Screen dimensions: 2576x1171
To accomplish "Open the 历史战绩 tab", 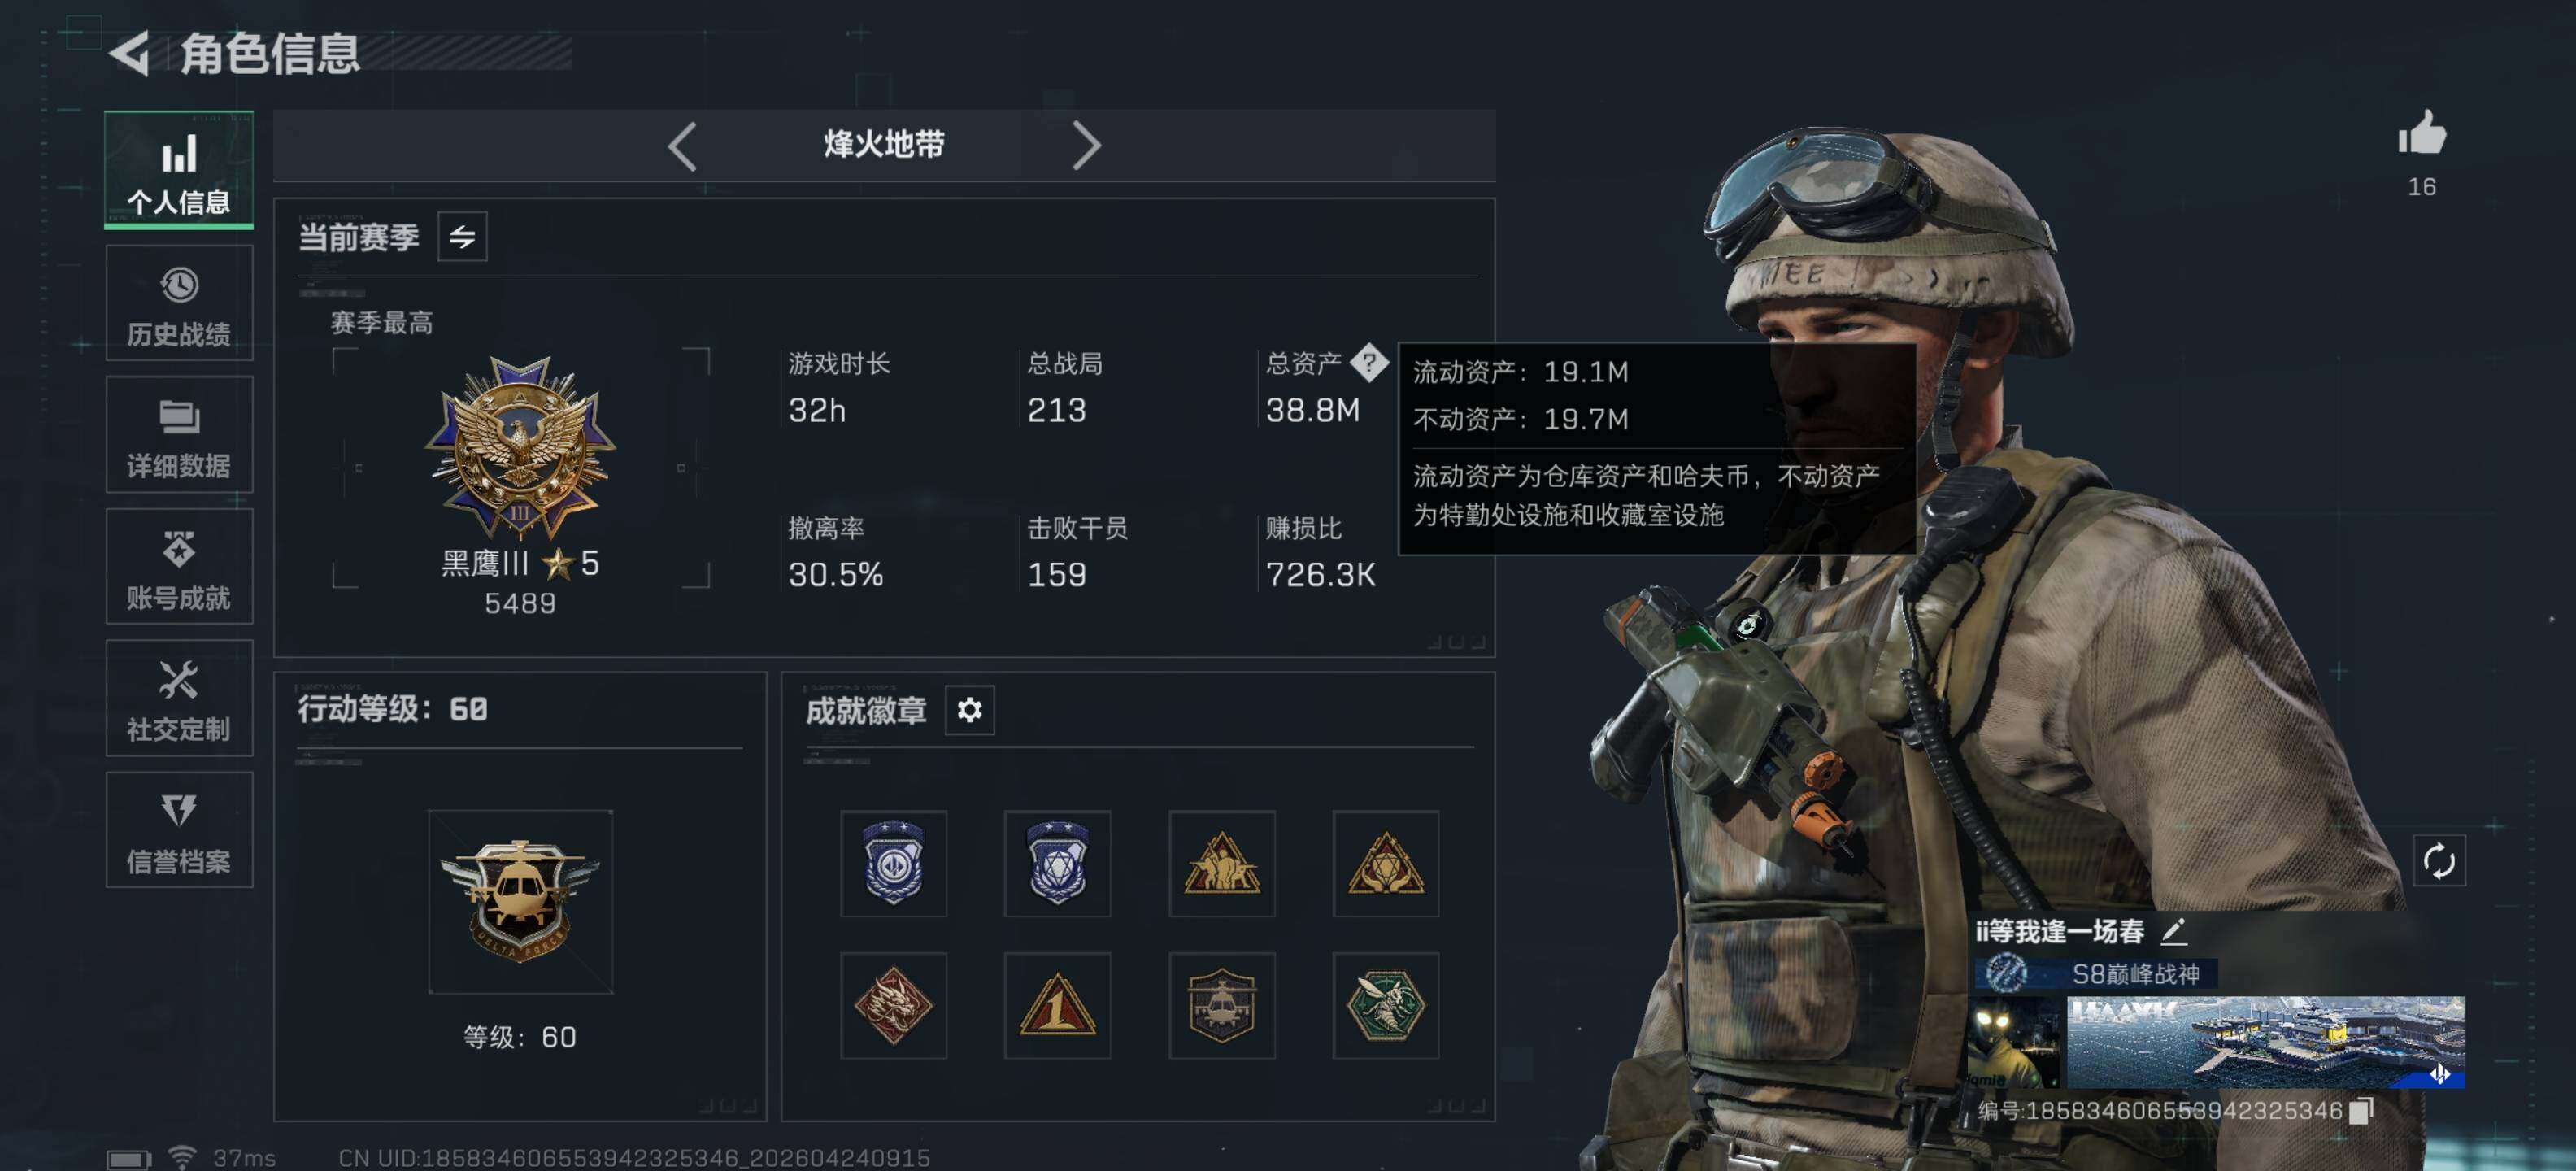I will (179, 303).
